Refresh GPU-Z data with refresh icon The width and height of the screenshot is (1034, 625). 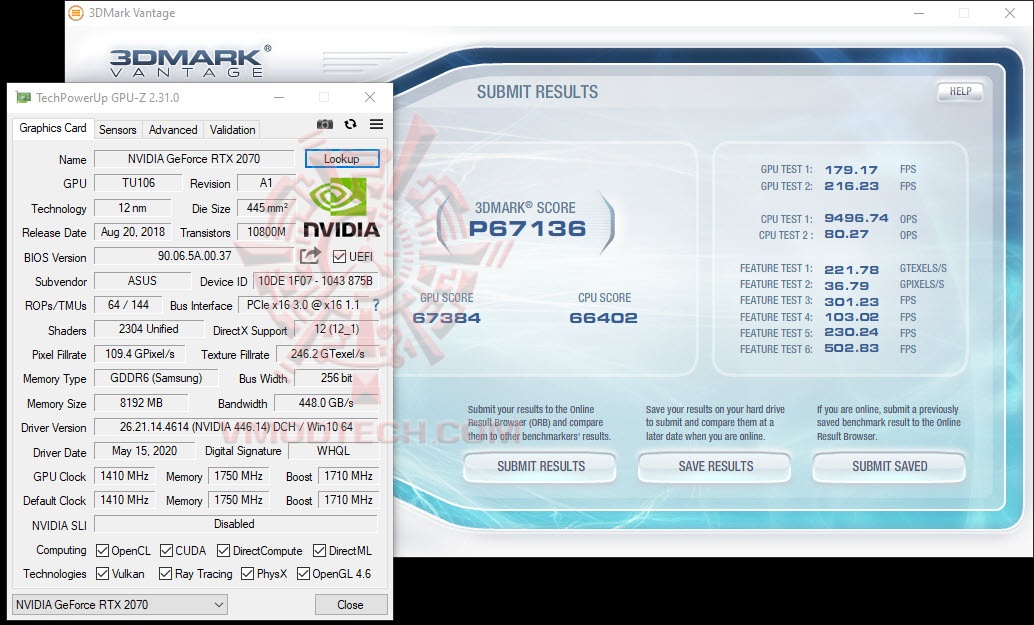[350, 124]
